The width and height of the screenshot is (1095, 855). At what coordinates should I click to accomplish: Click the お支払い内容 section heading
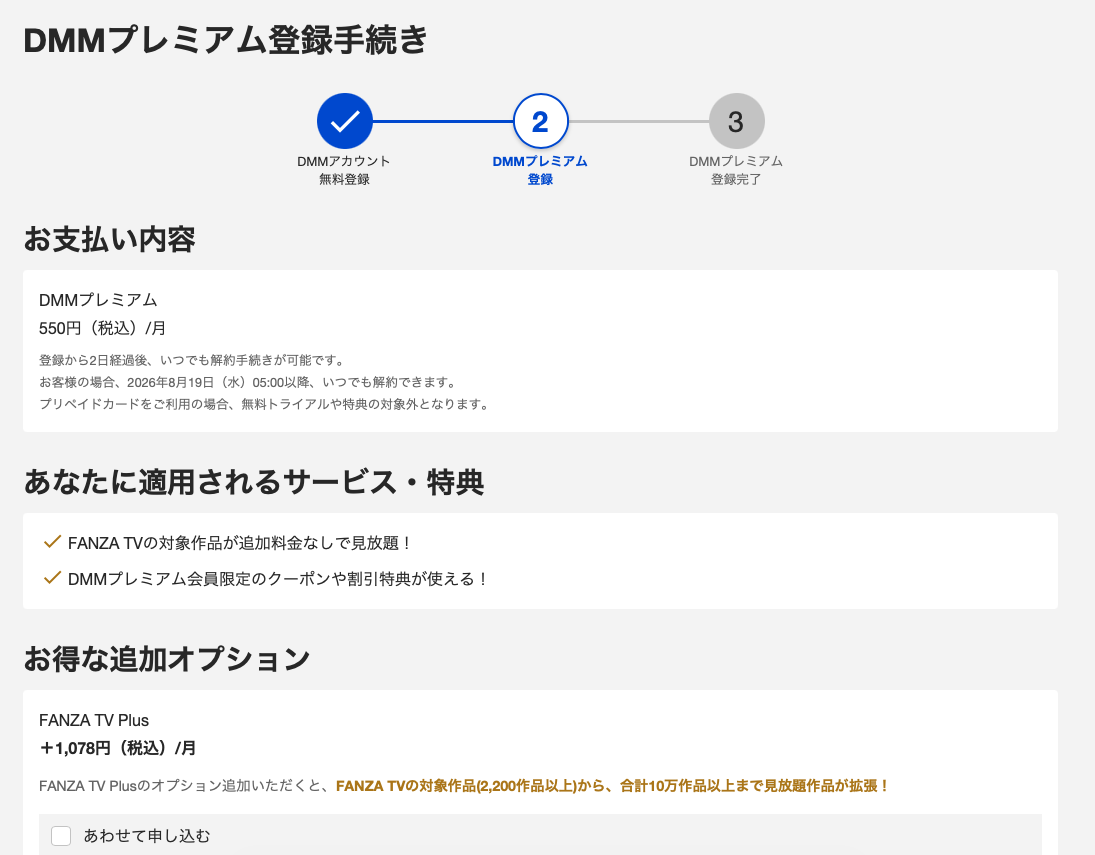pos(110,239)
